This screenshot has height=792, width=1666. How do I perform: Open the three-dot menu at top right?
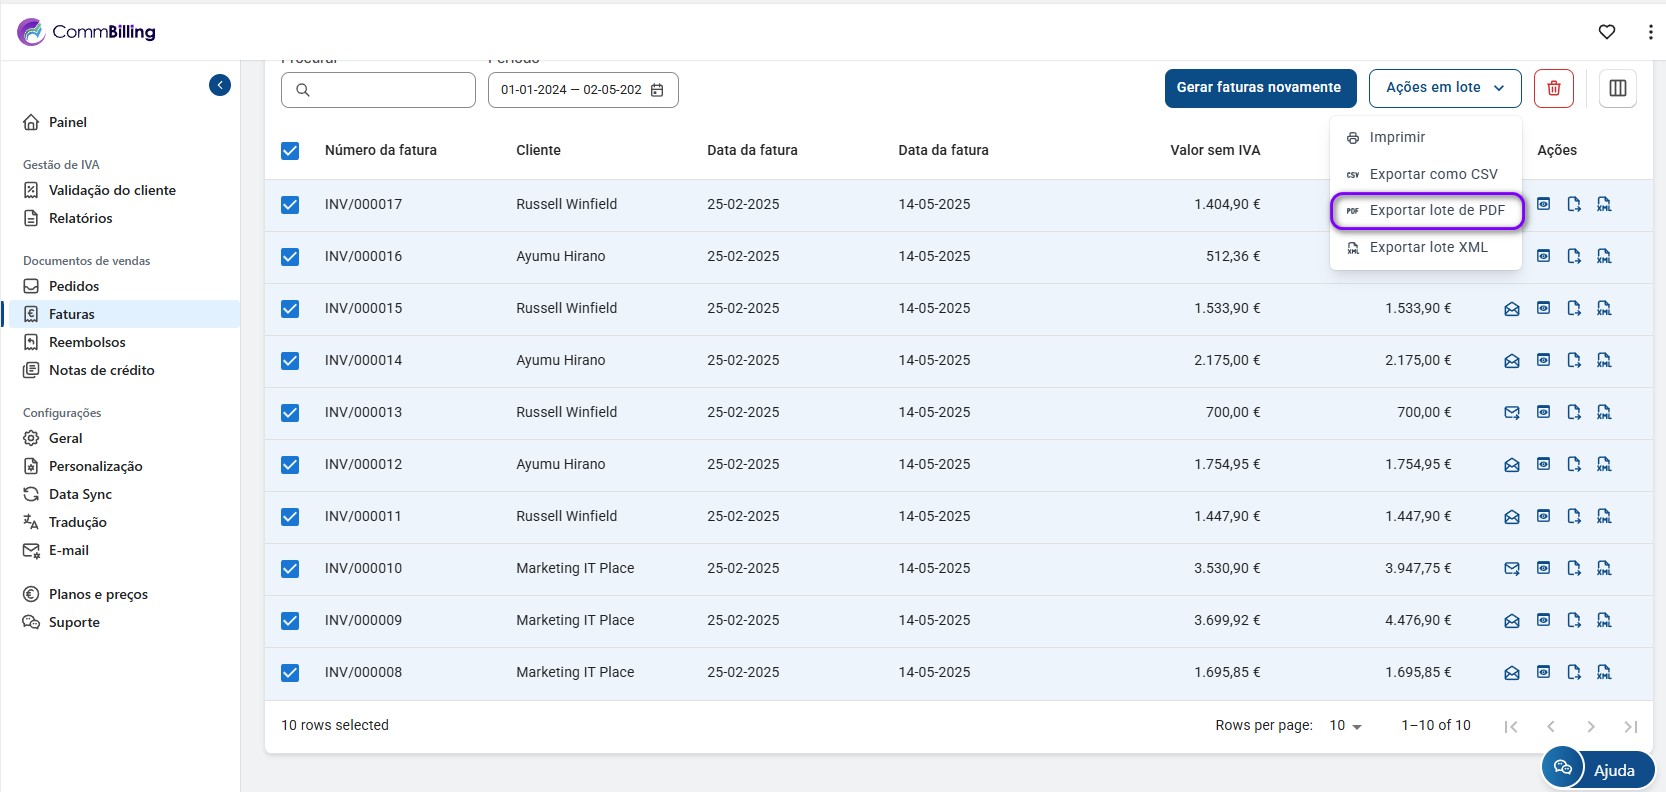coord(1649,32)
